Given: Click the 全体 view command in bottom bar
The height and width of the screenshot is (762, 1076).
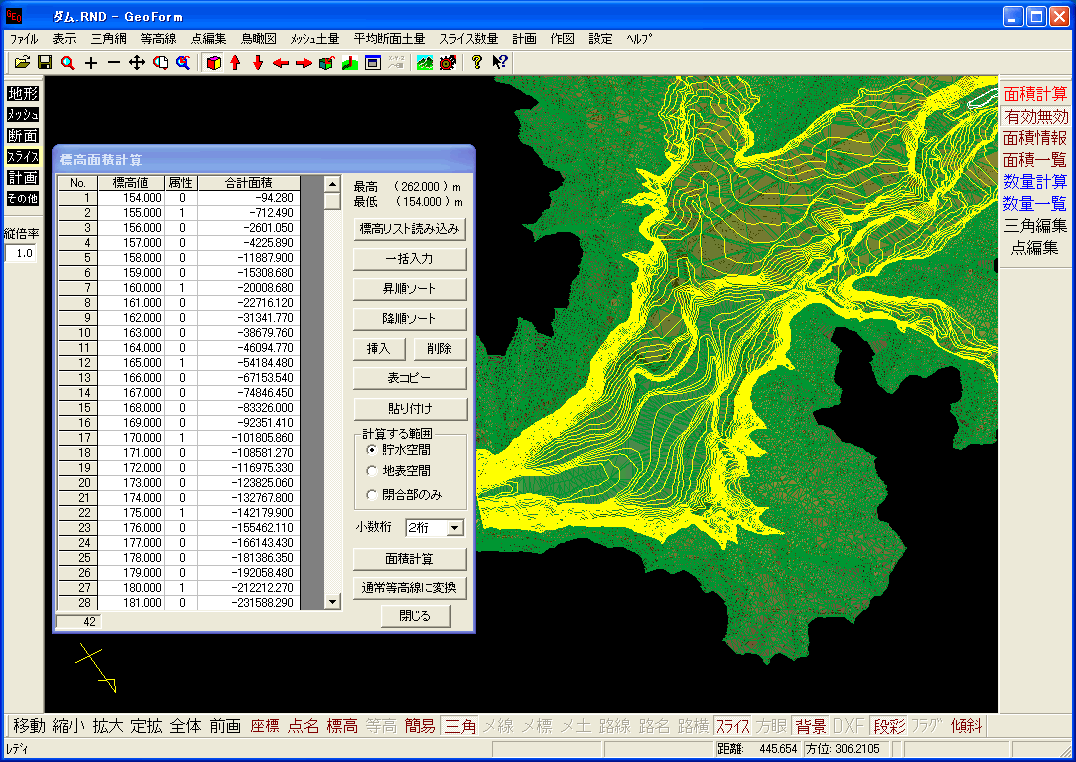Looking at the screenshot, I should click(185, 726).
